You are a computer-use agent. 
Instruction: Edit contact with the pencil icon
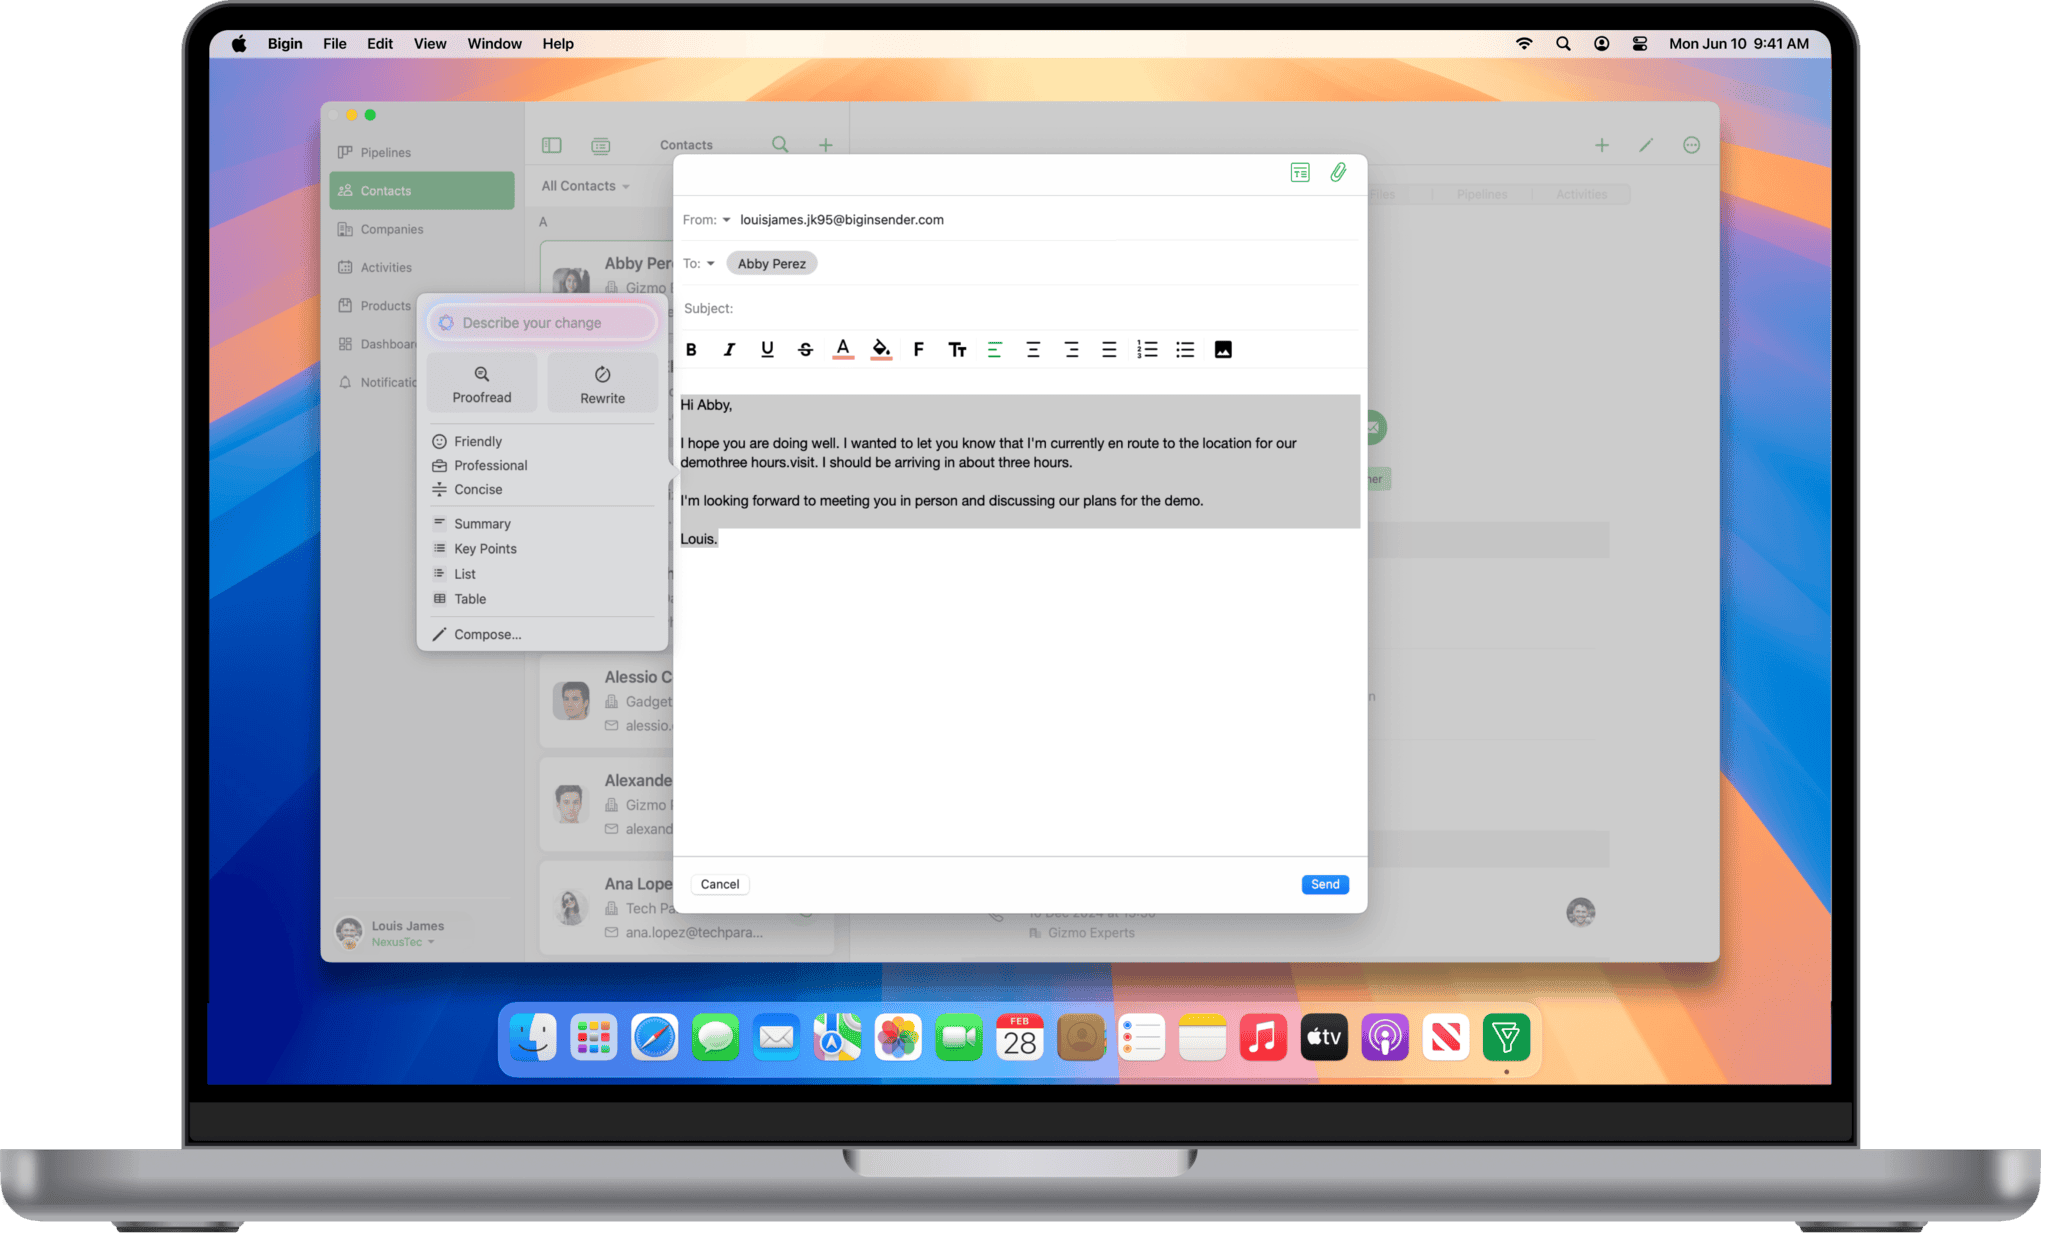pyautogui.click(x=1646, y=146)
